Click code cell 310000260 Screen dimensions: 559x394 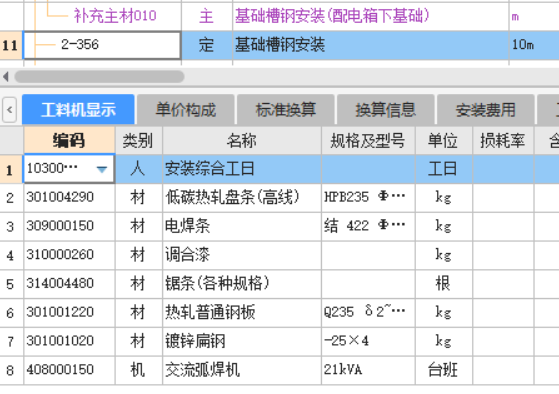tap(69, 255)
